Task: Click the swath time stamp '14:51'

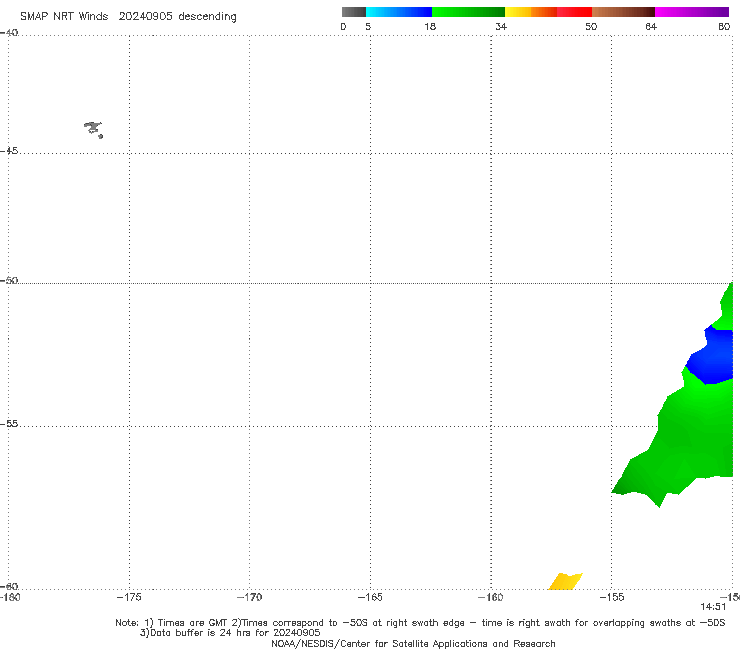Action: click(x=713, y=607)
